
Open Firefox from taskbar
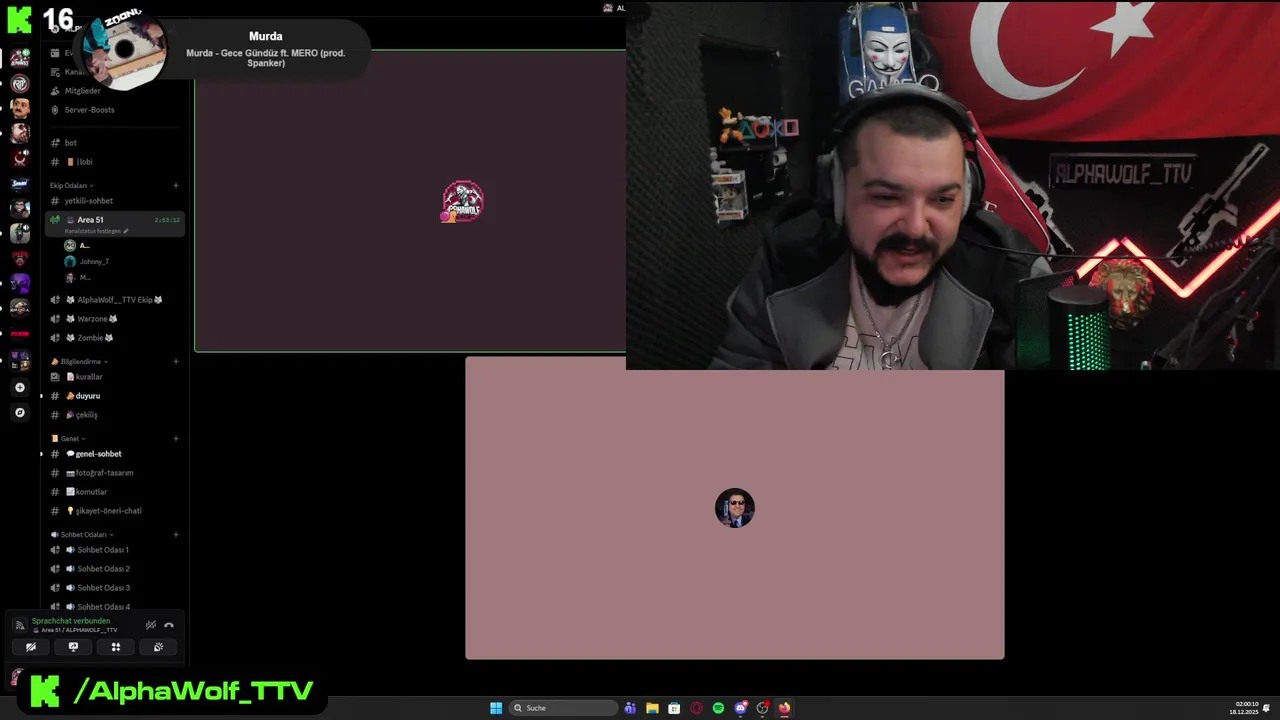click(x=784, y=708)
